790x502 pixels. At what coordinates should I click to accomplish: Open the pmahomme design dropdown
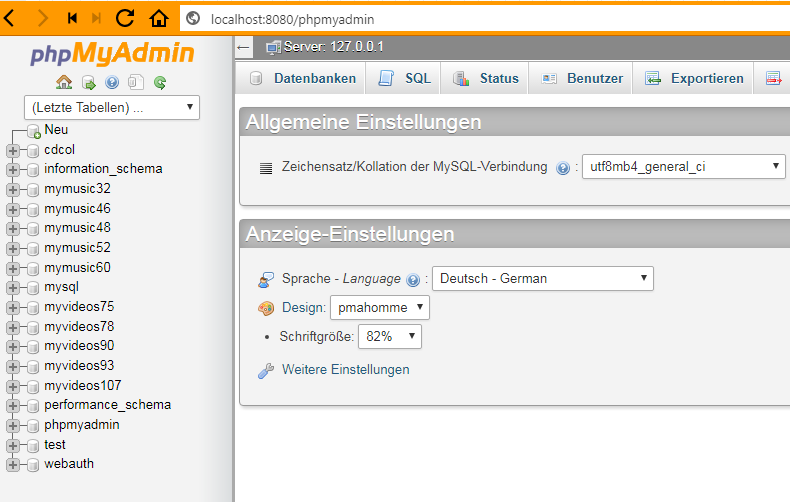[380, 307]
